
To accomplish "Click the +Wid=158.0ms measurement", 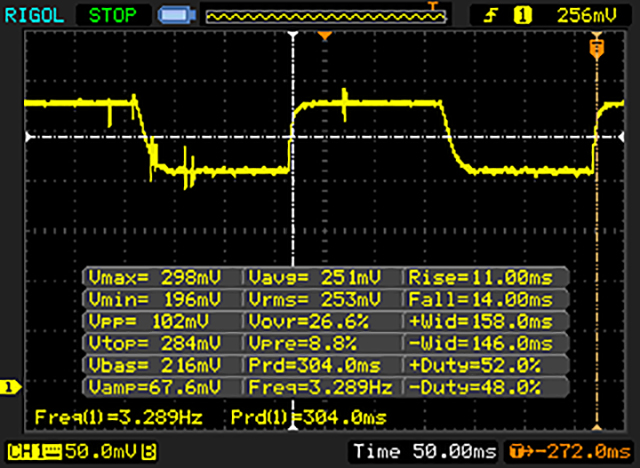I will point(481,322).
